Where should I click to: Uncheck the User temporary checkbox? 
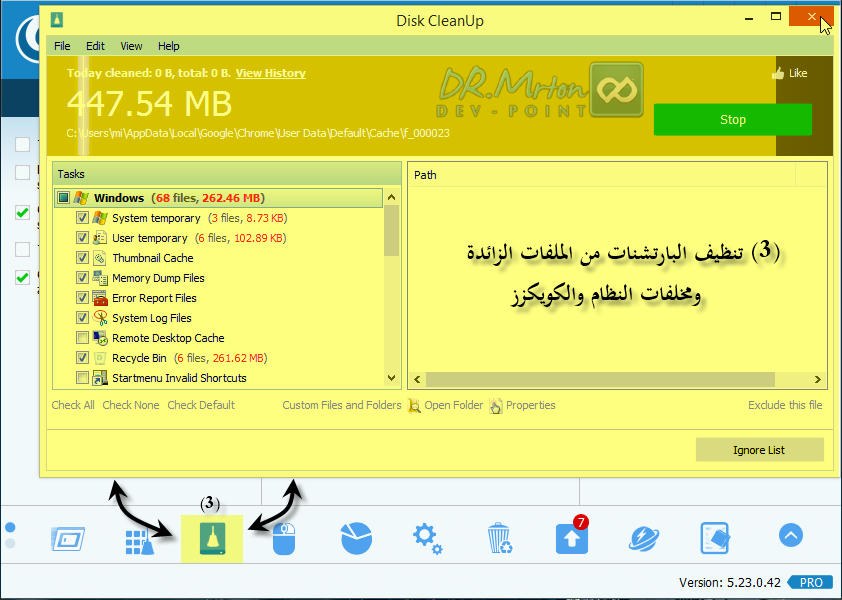coord(82,238)
